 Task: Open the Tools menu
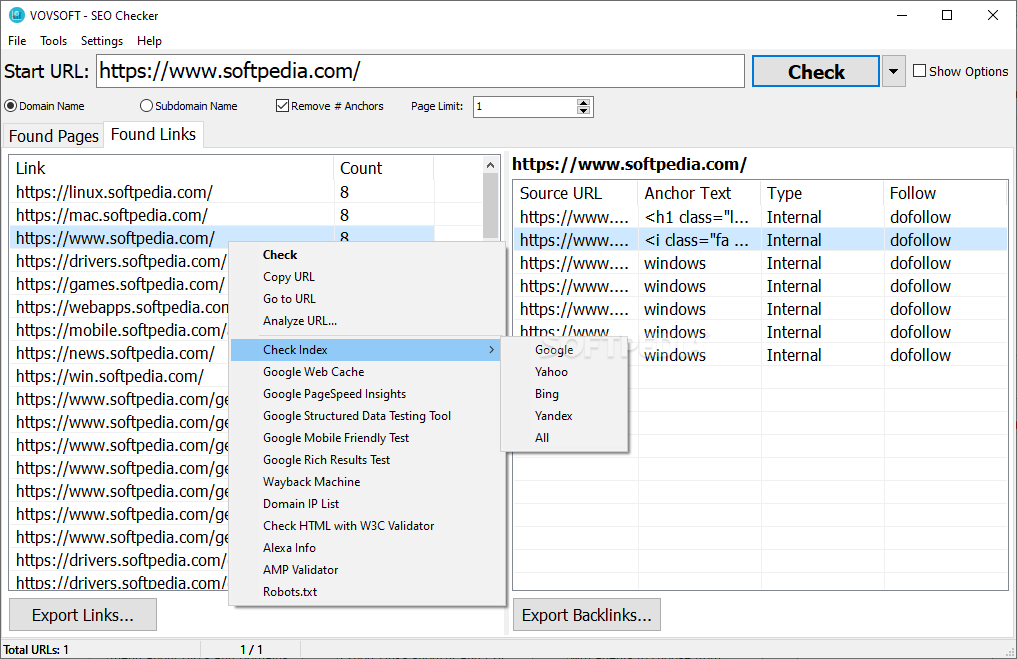point(53,41)
